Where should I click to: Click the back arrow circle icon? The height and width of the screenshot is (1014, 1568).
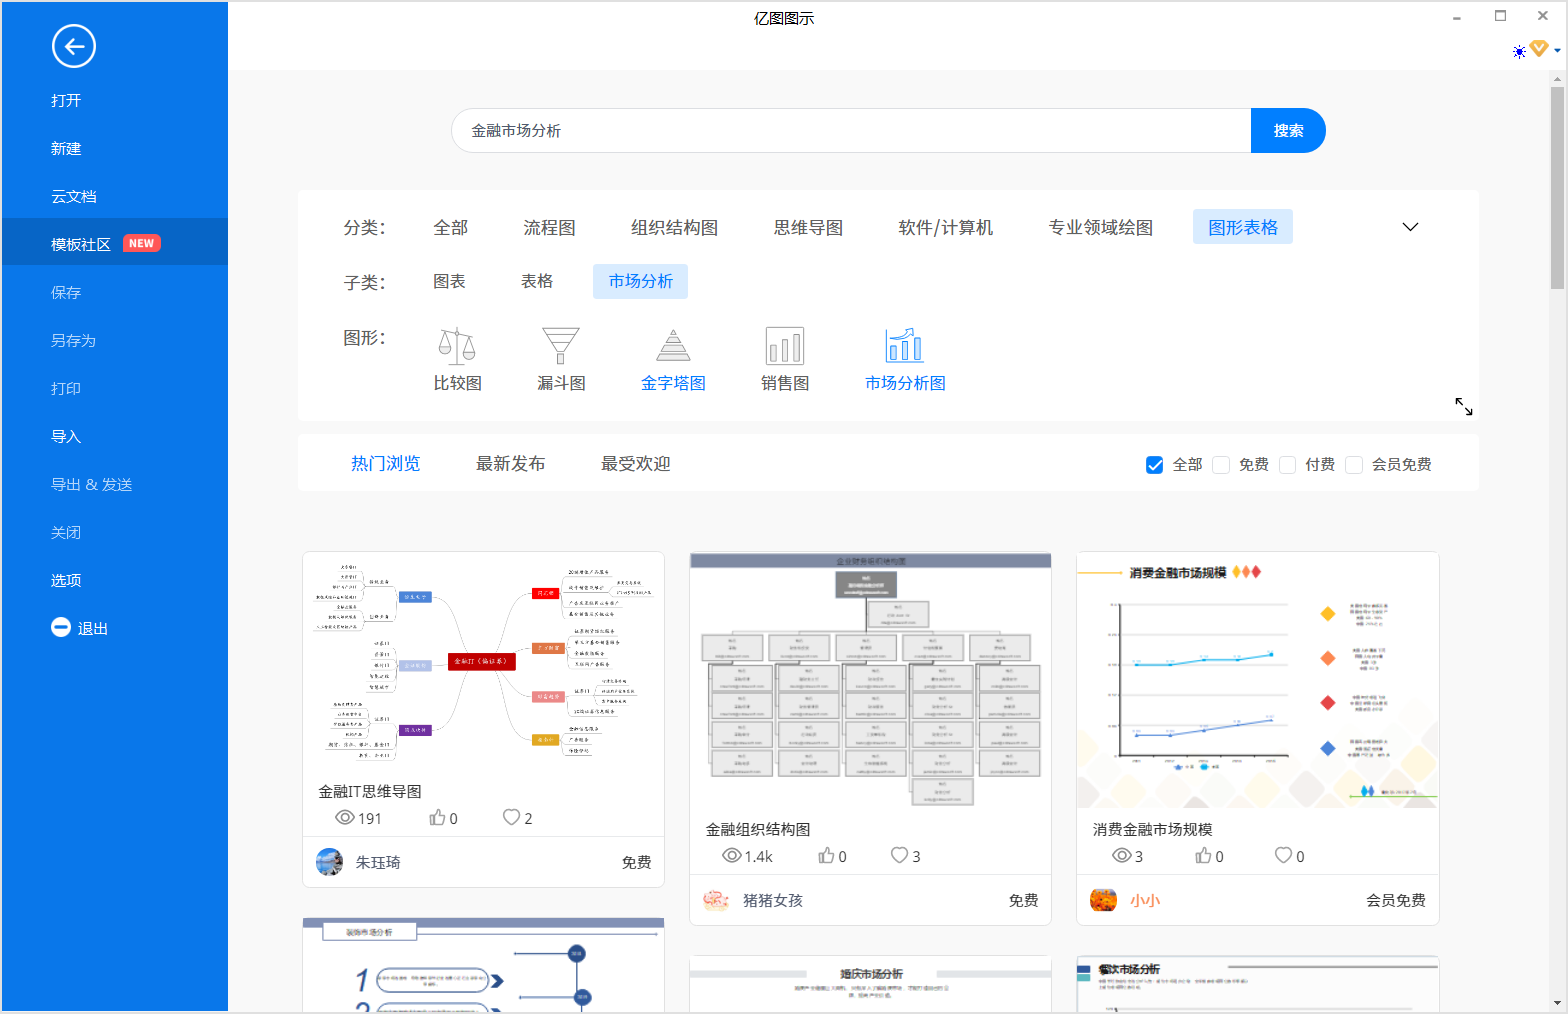point(74,46)
